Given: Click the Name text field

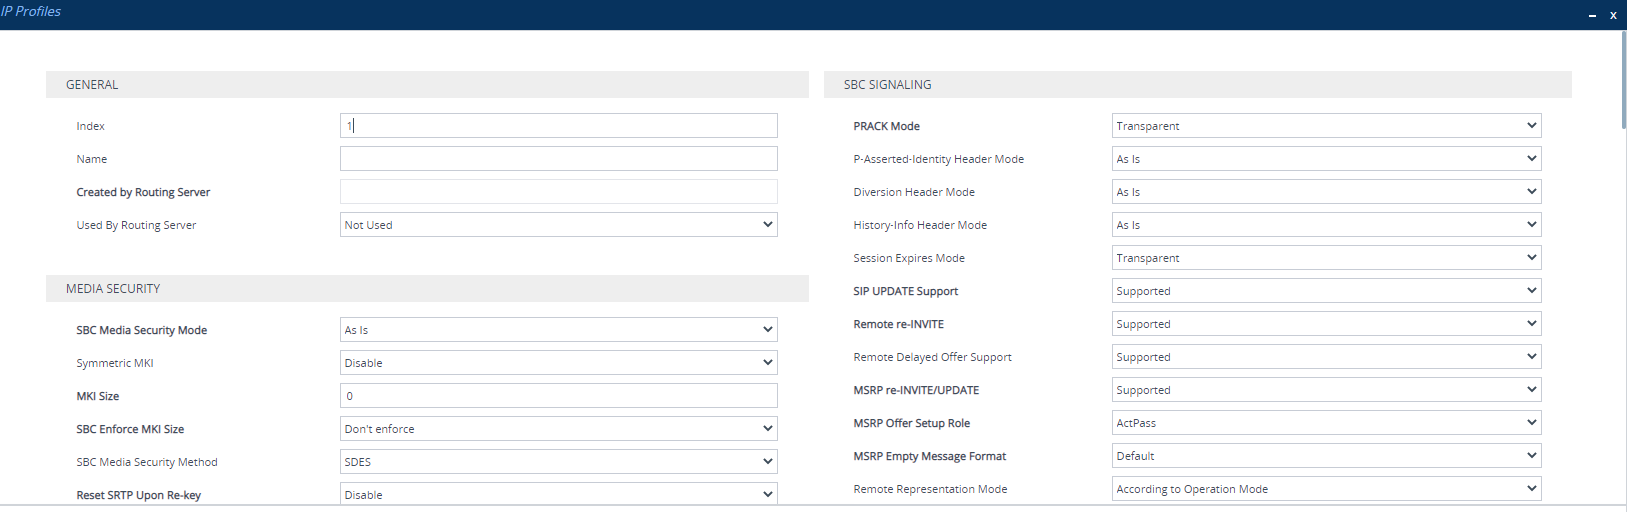Looking at the screenshot, I should [558, 159].
